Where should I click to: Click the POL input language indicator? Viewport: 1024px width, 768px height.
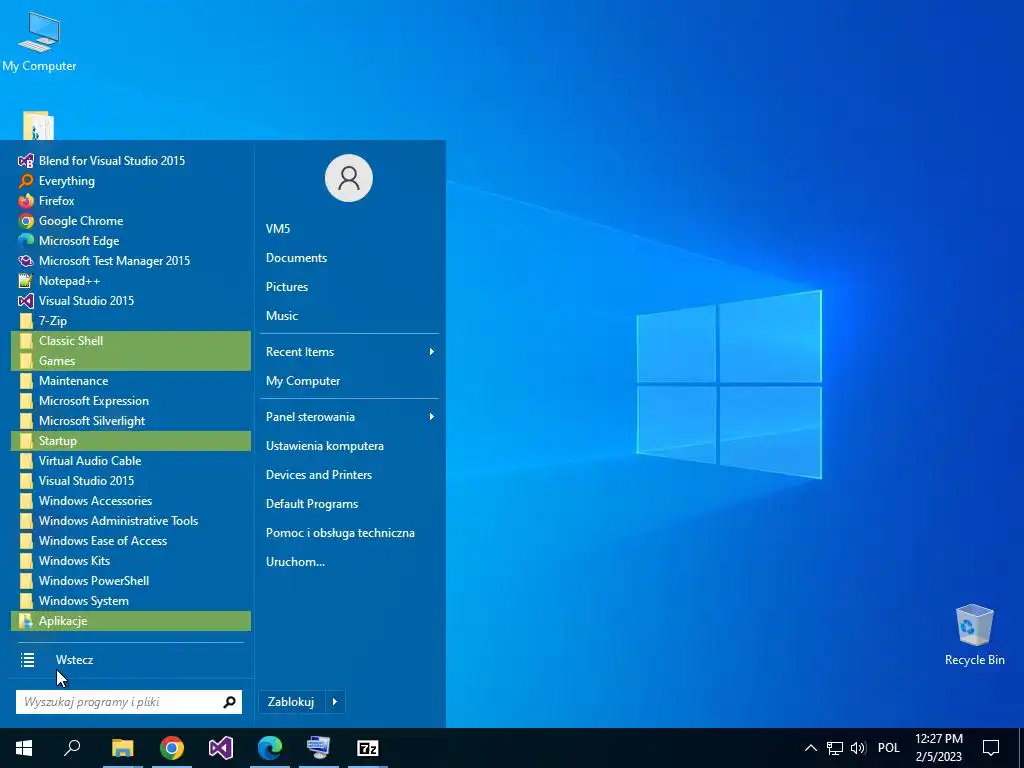coord(889,748)
